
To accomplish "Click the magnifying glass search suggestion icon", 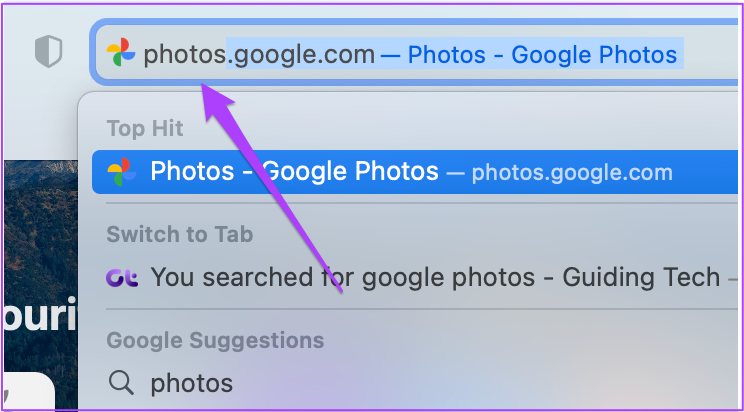I will (x=121, y=383).
